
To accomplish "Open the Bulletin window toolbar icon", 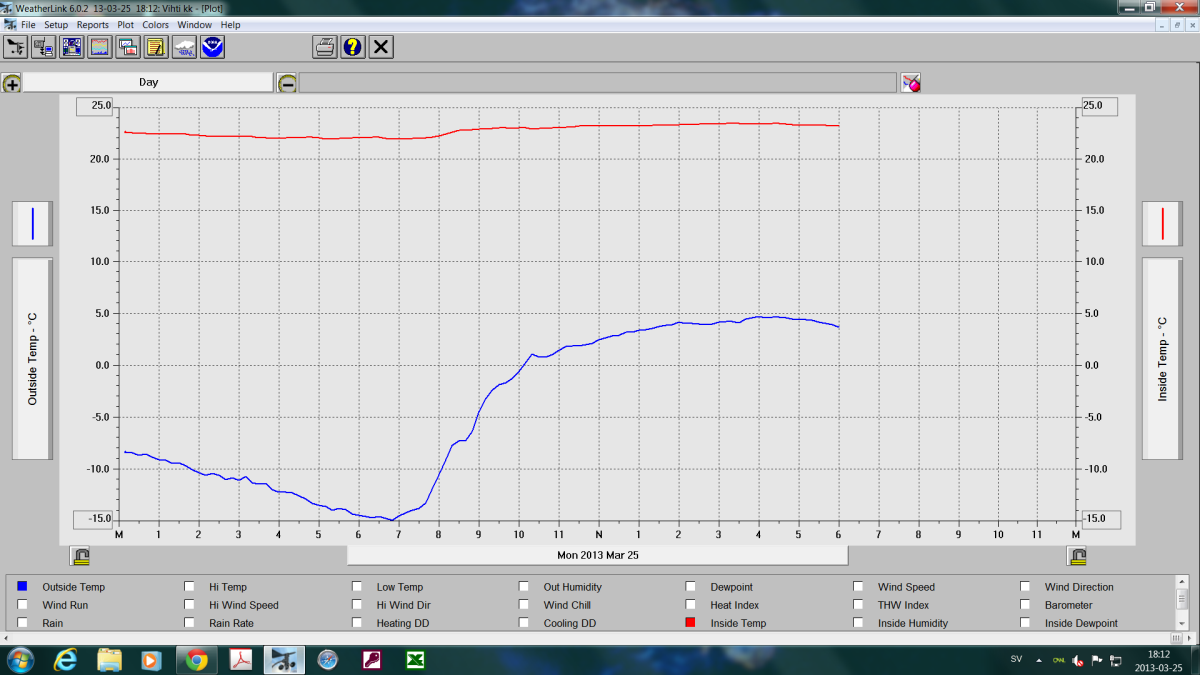I will (72, 47).
